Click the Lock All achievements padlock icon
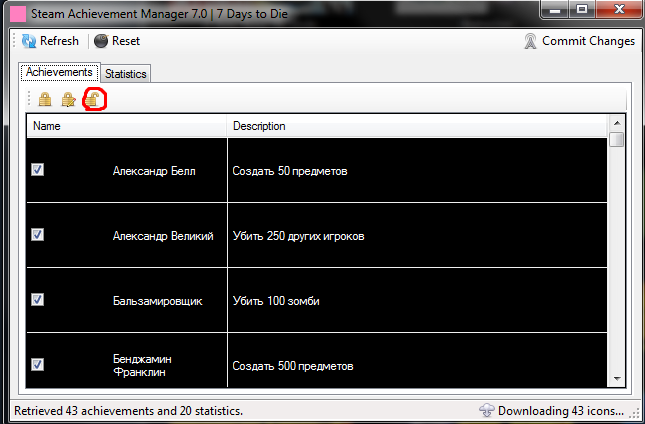Viewport: 645px width, 424px height. click(45, 100)
